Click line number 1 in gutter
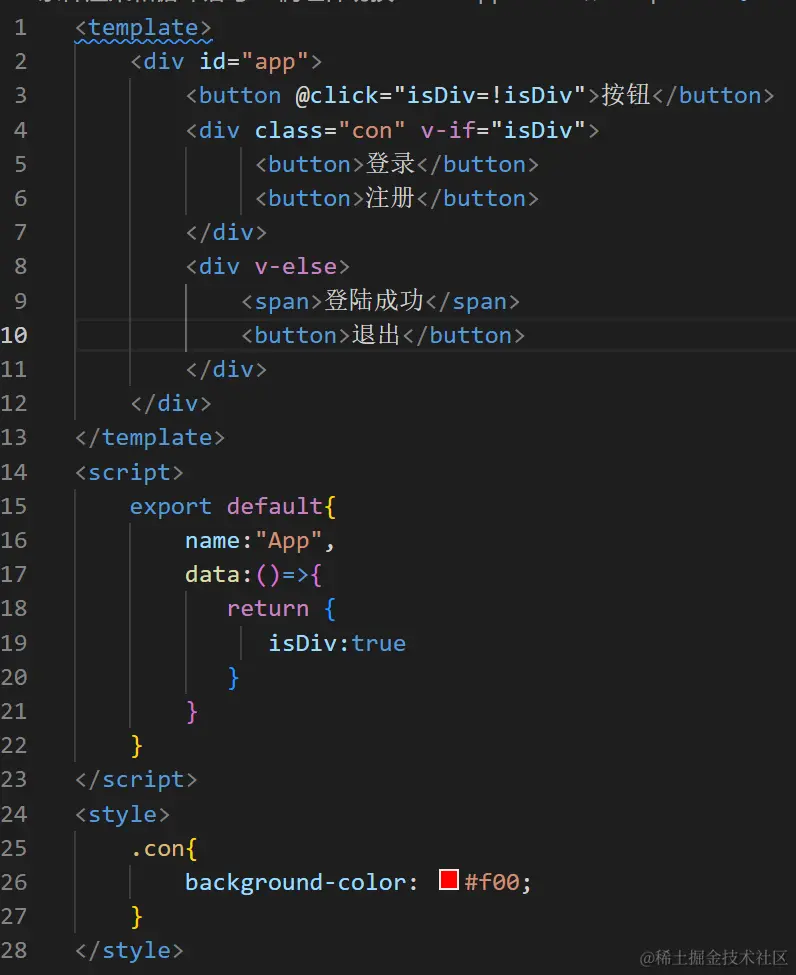Image resolution: width=796 pixels, height=975 pixels. click(x=21, y=27)
